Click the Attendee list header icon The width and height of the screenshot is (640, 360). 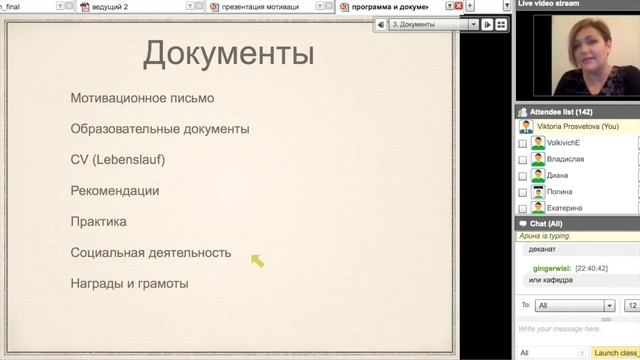pos(522,112)
